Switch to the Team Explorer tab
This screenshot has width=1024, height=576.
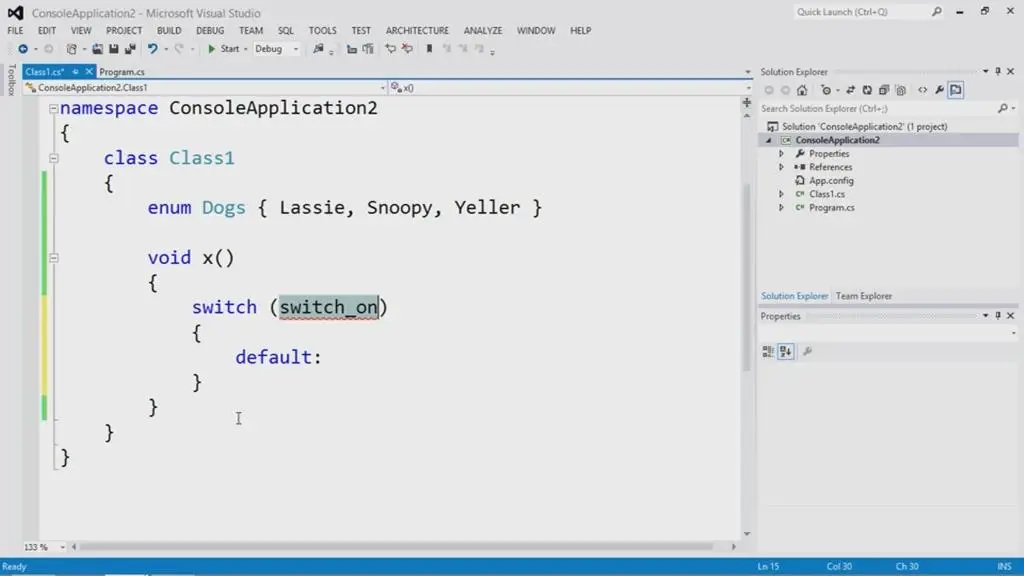pyautogui.click(x=863, y=296)
